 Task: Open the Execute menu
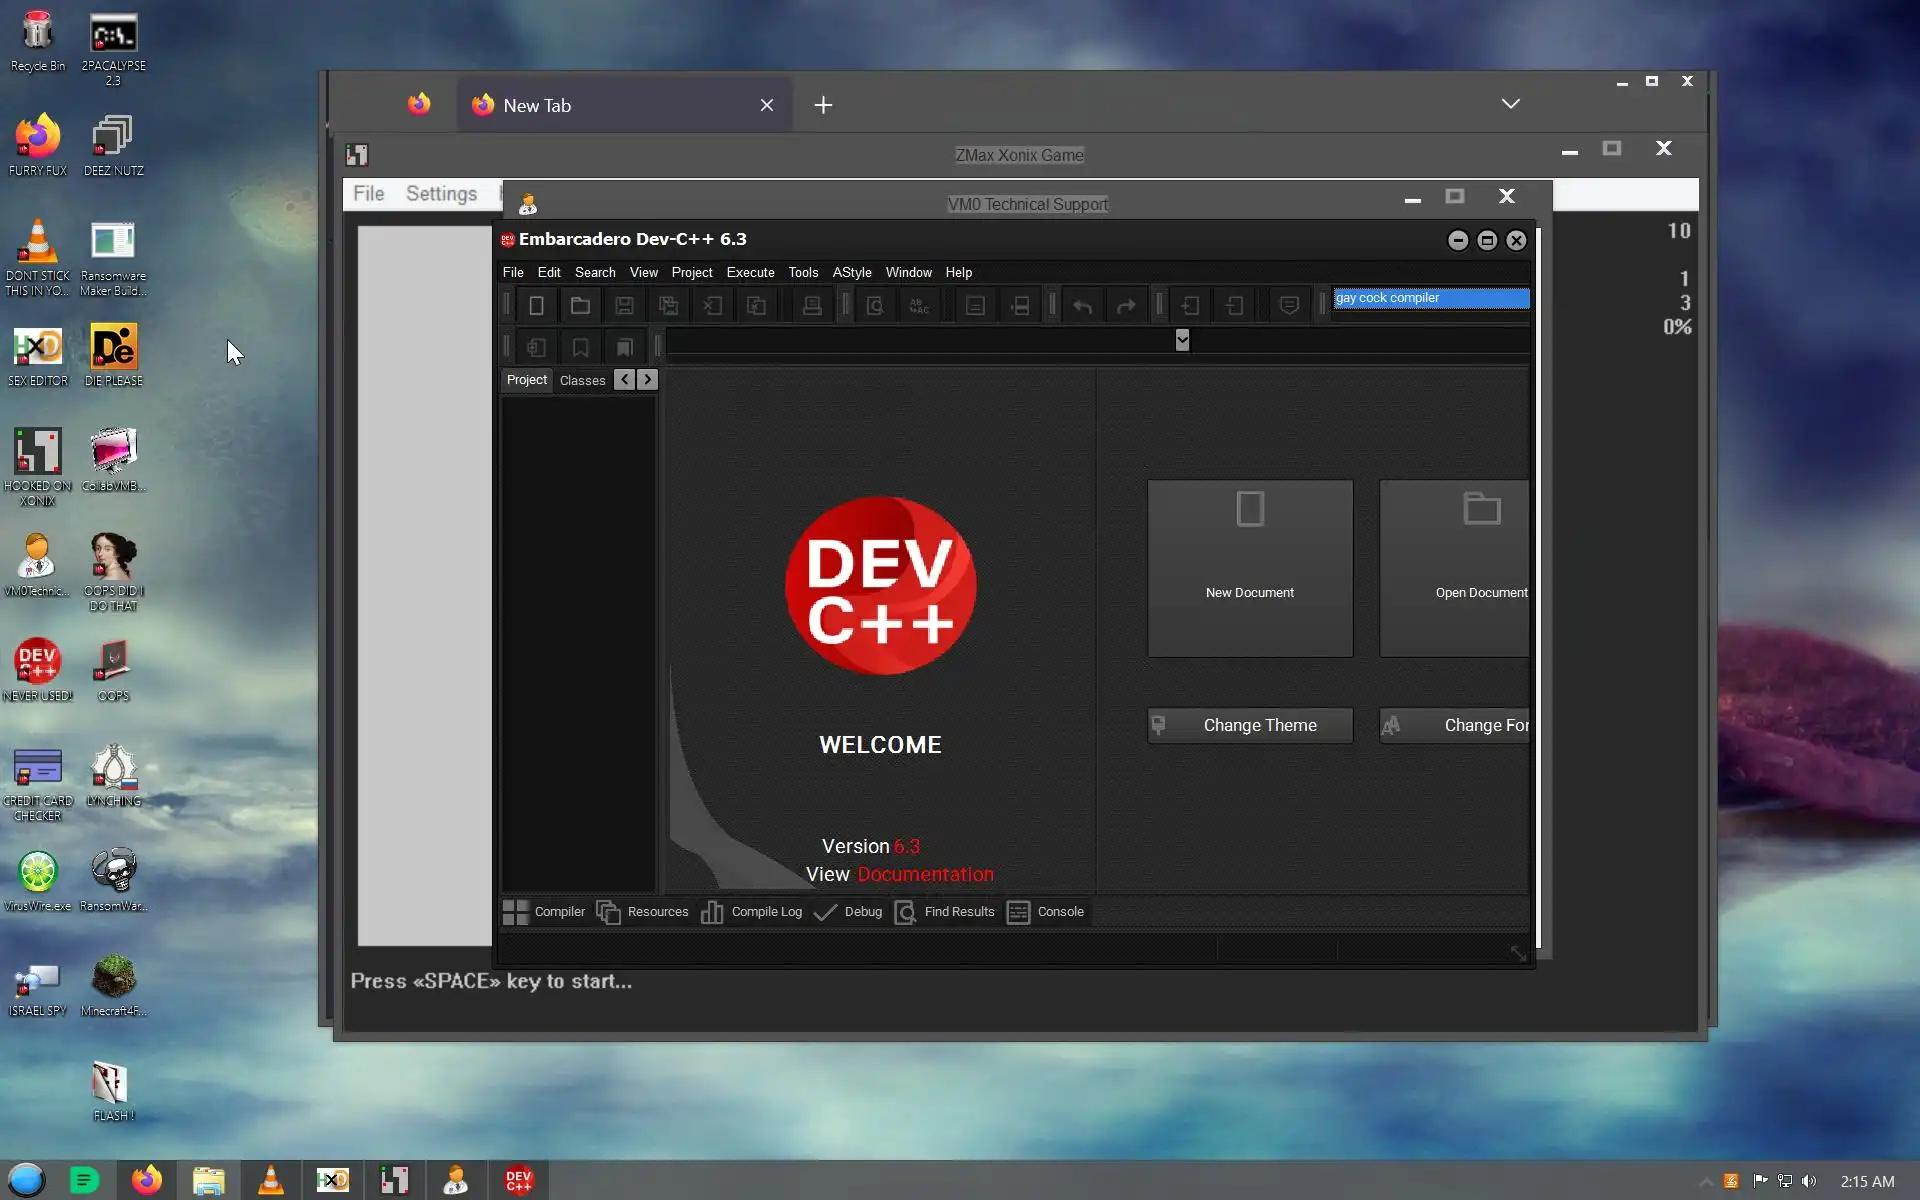[750, 272]
